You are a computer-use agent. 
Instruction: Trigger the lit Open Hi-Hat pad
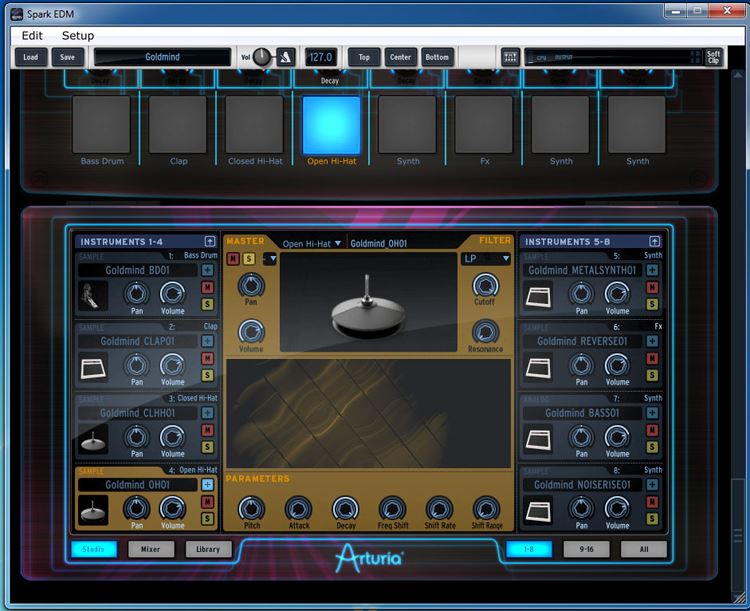[331, 124]
